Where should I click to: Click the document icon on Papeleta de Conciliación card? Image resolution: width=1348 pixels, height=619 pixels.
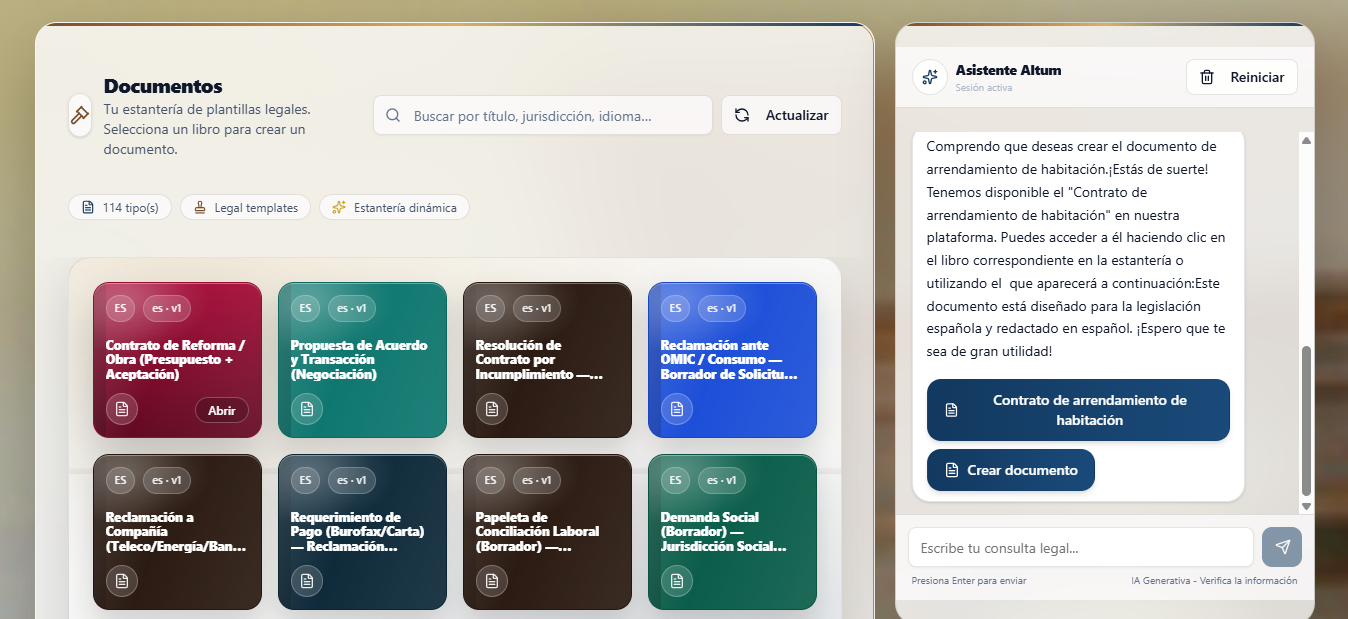[x=491, y=580]
